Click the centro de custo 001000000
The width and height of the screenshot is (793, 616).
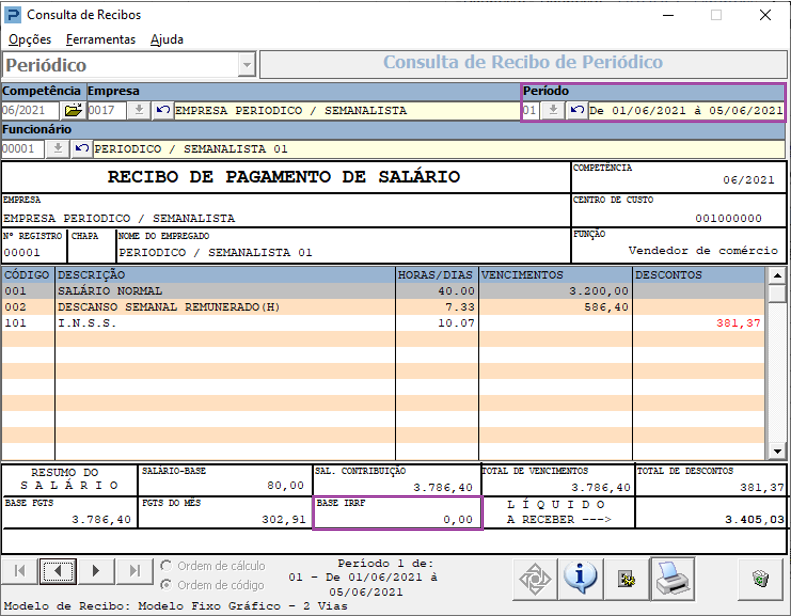coord(728,218)
